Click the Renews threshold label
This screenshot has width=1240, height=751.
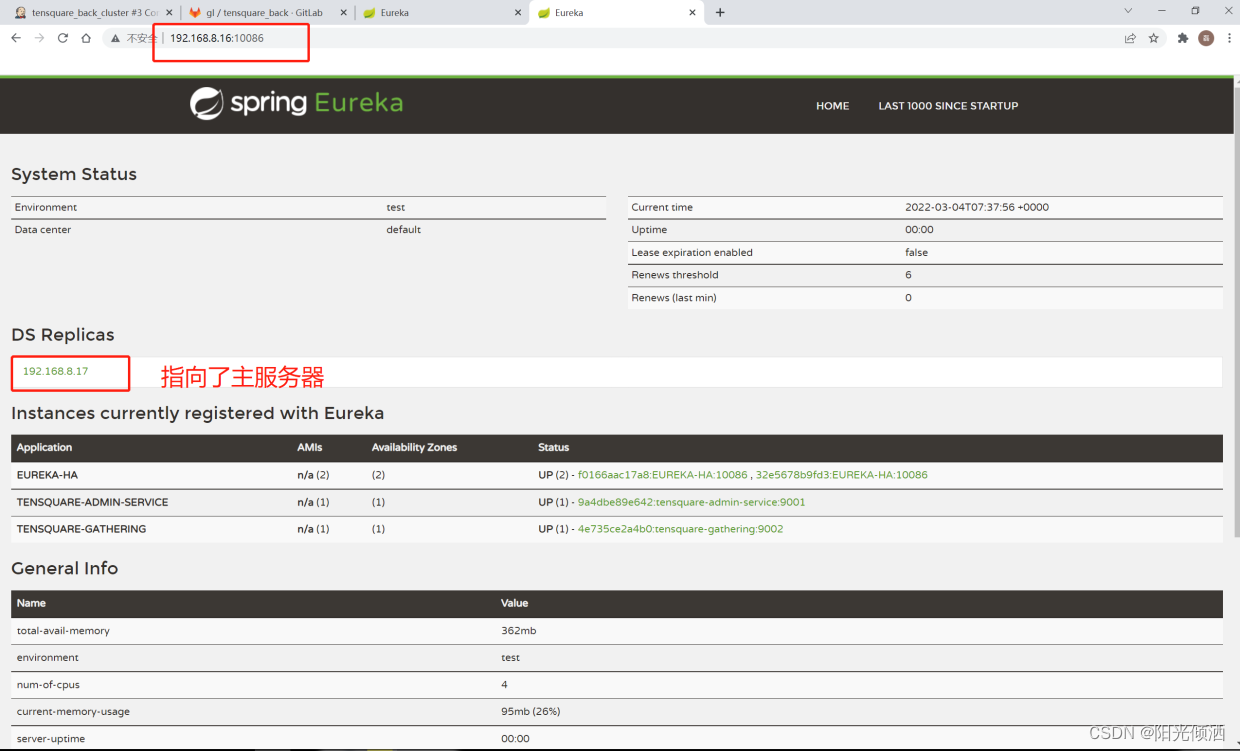(674, 275)
